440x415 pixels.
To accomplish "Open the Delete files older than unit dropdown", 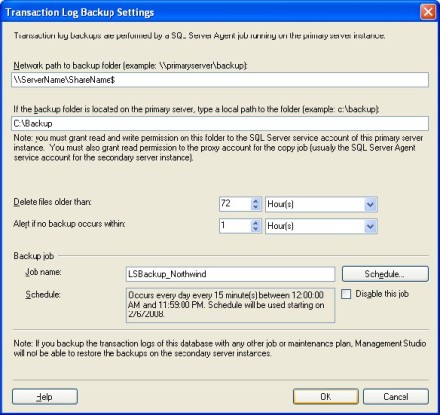I will coord(370,204).
